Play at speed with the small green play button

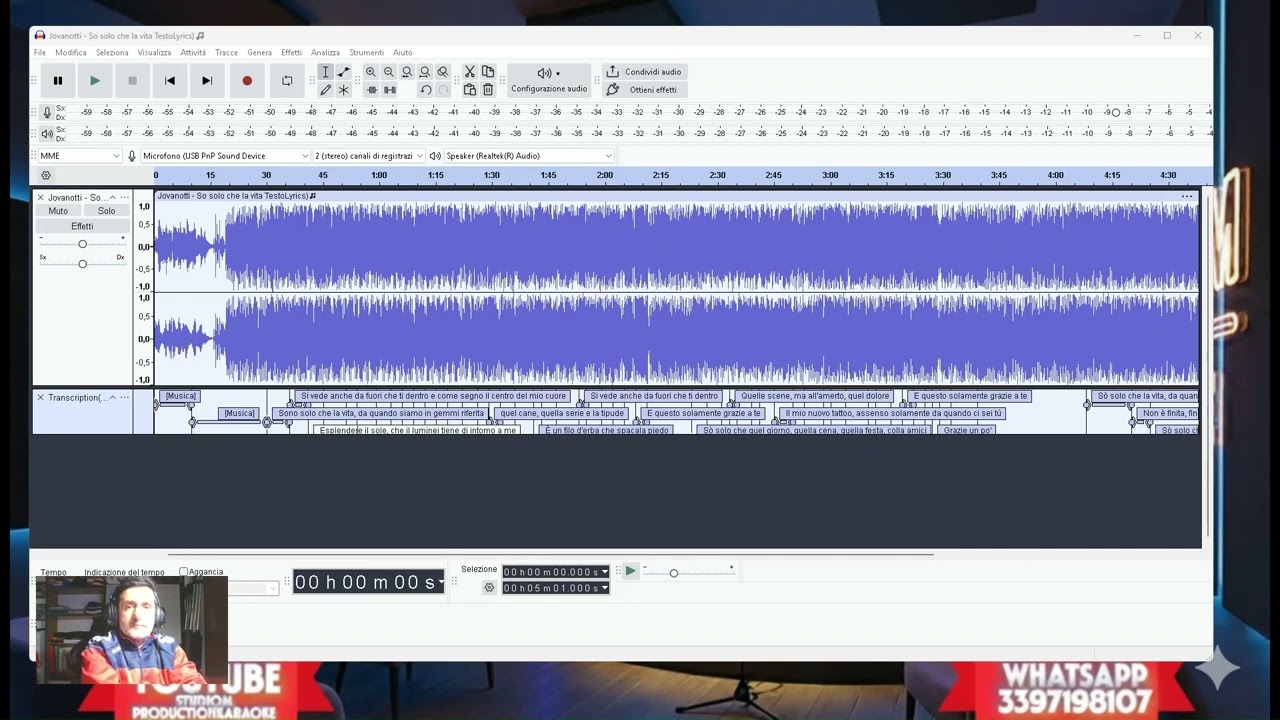pos(631,571)
